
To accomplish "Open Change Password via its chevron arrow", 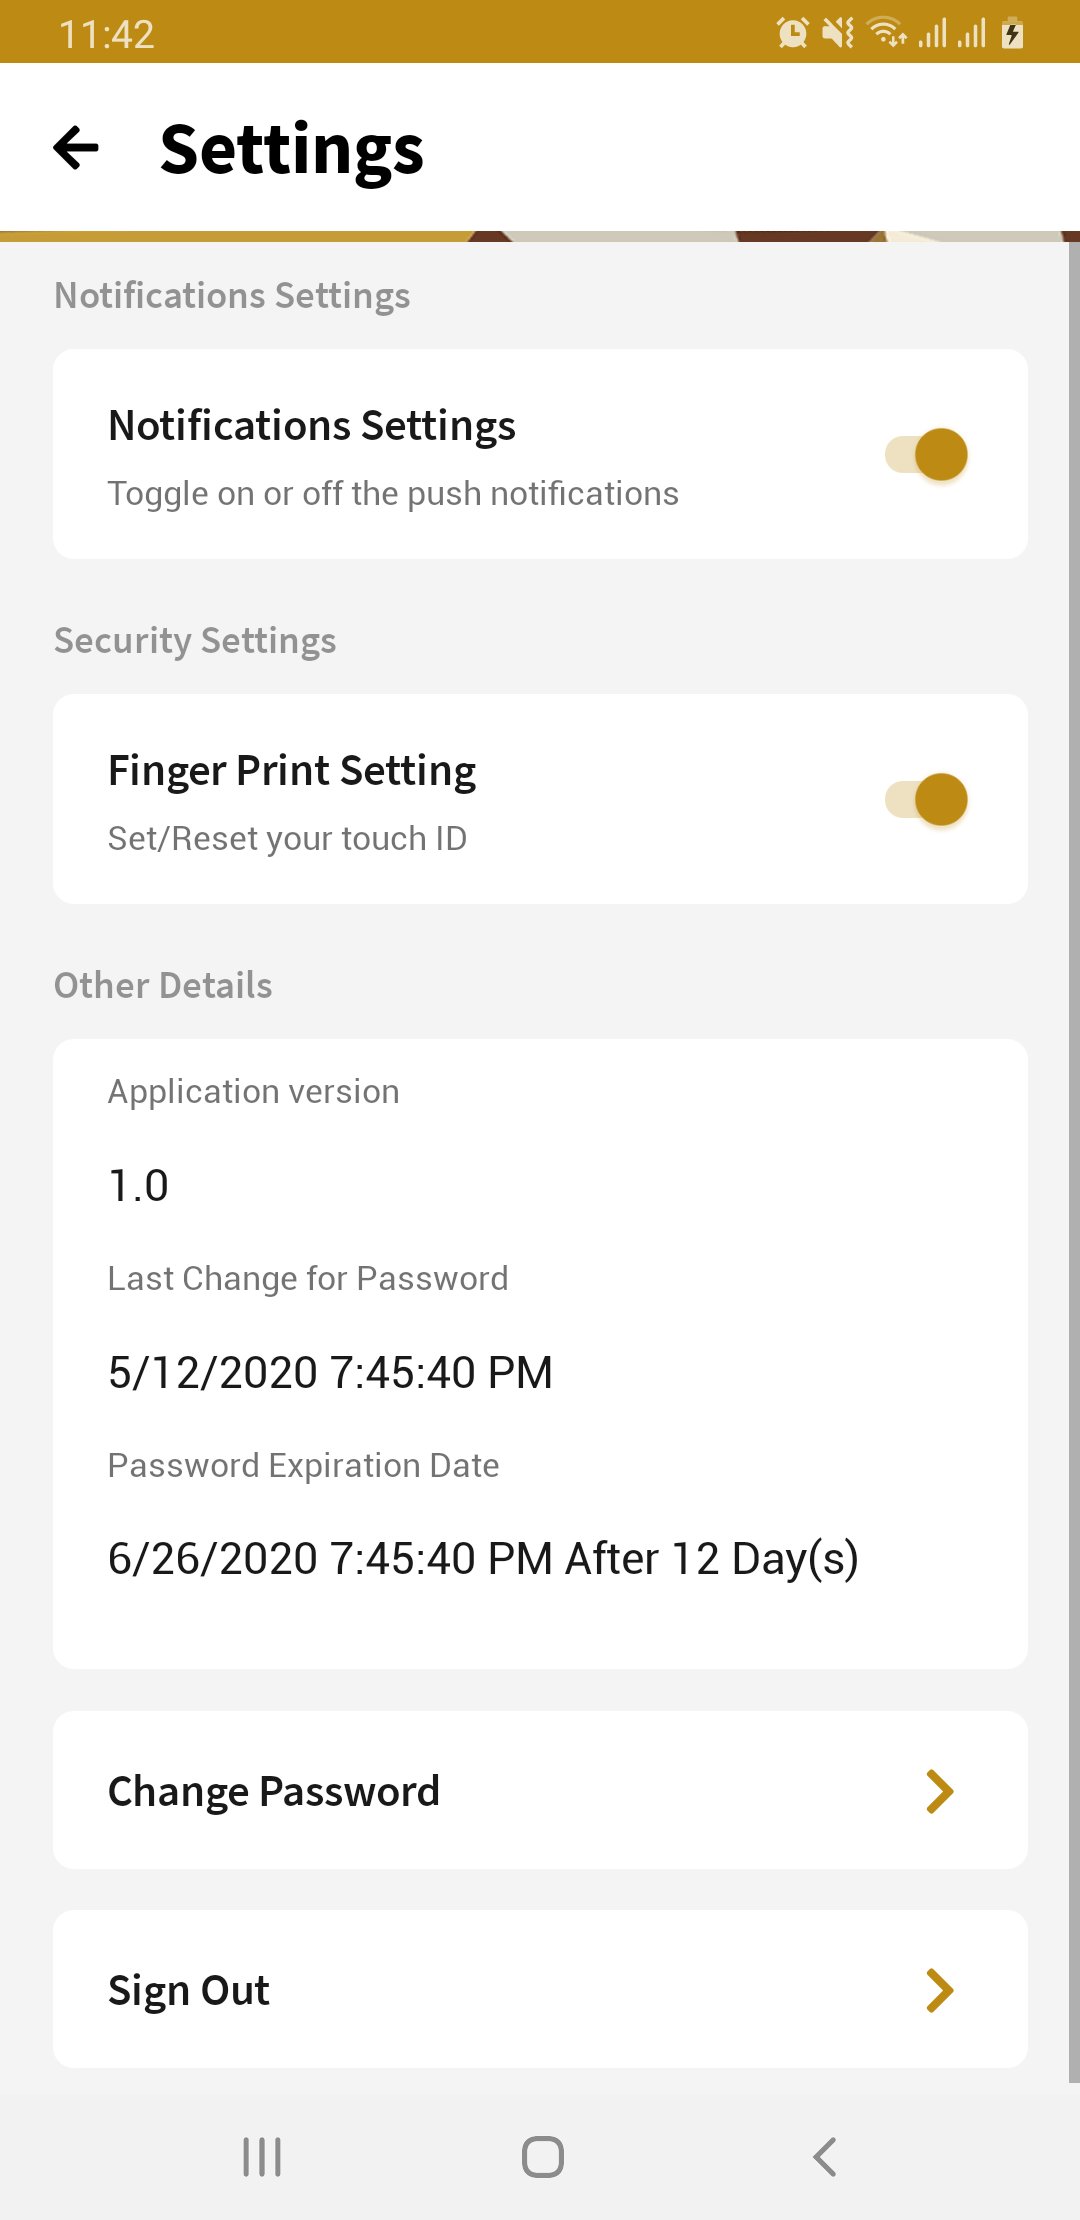I will pos(939,1791).
